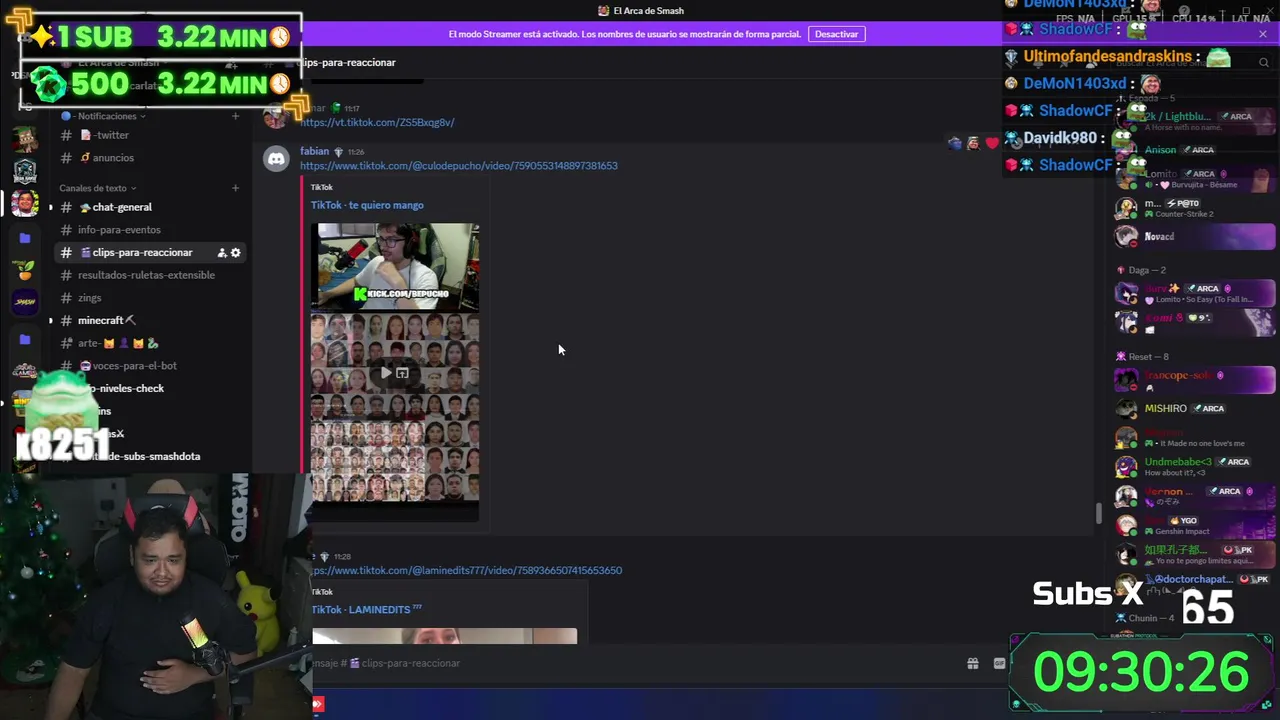Click Desactivar streamer mode button
This screenshot has width=1280, height=720.
837,34
